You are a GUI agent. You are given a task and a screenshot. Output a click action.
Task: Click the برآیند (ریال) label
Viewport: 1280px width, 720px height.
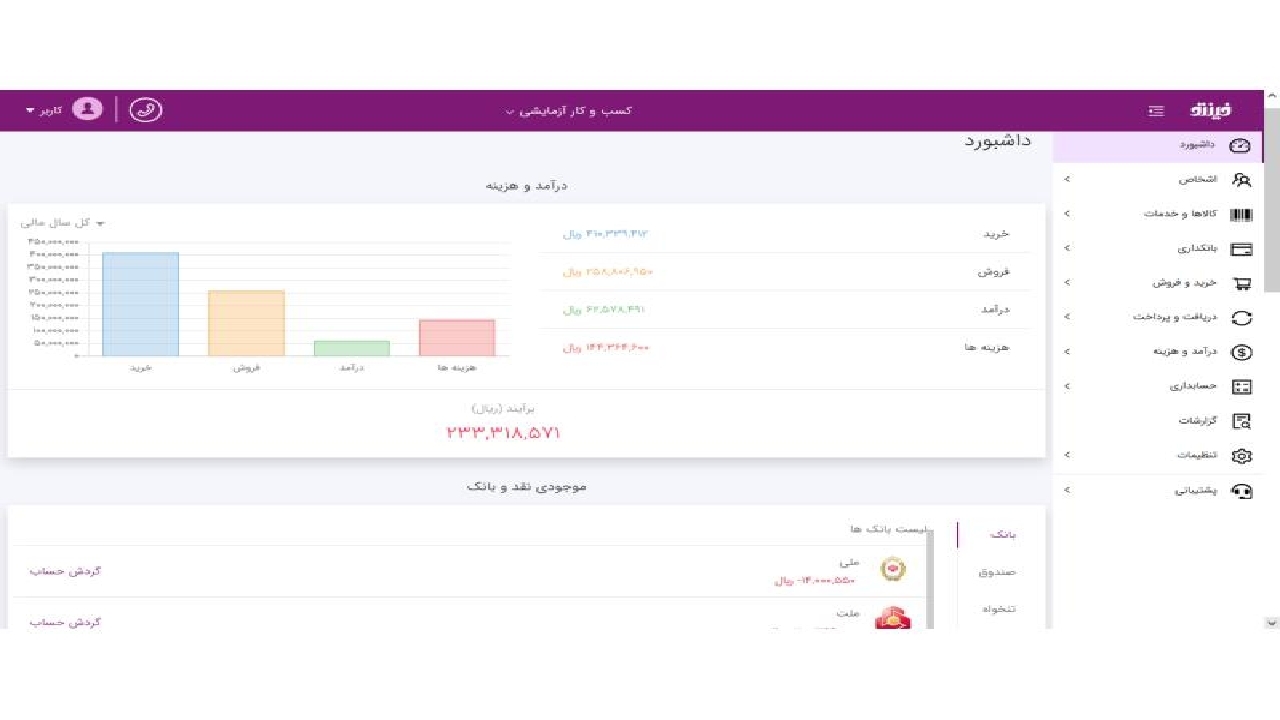click(x=503, y=409)
